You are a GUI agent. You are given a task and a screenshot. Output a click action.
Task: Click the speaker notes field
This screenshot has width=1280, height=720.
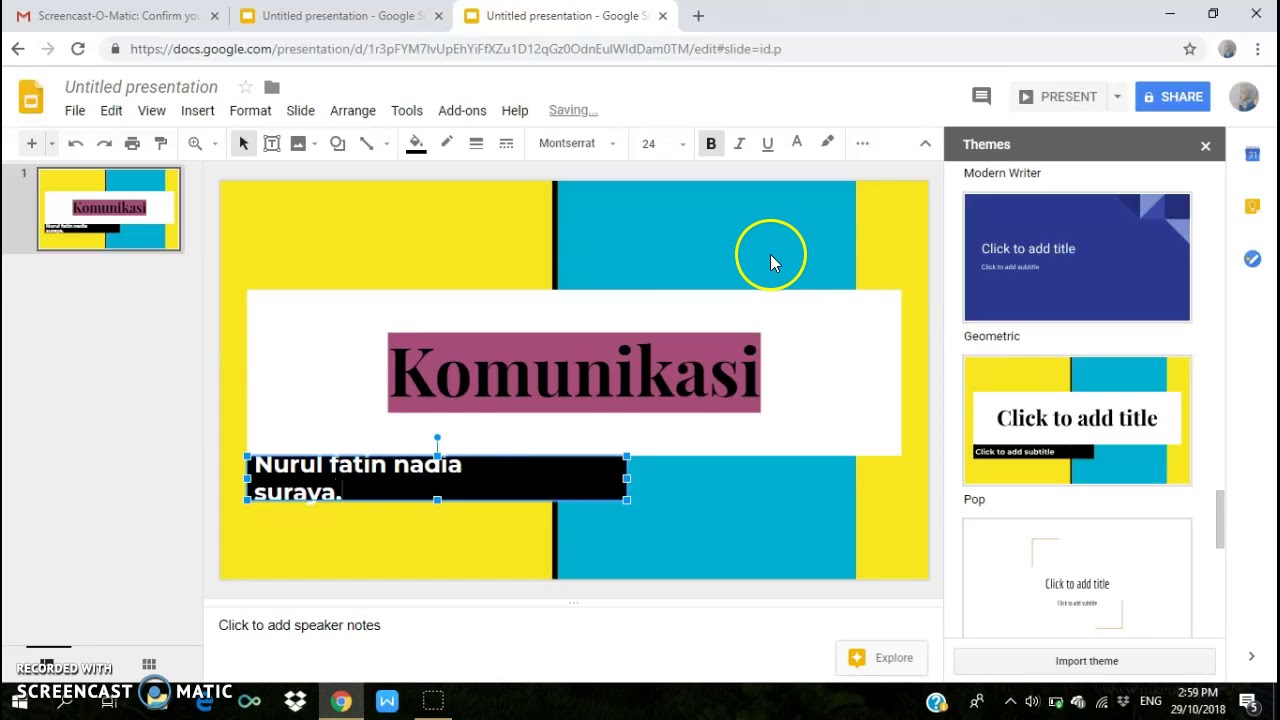pyautogui.click(x=573, y=625)
